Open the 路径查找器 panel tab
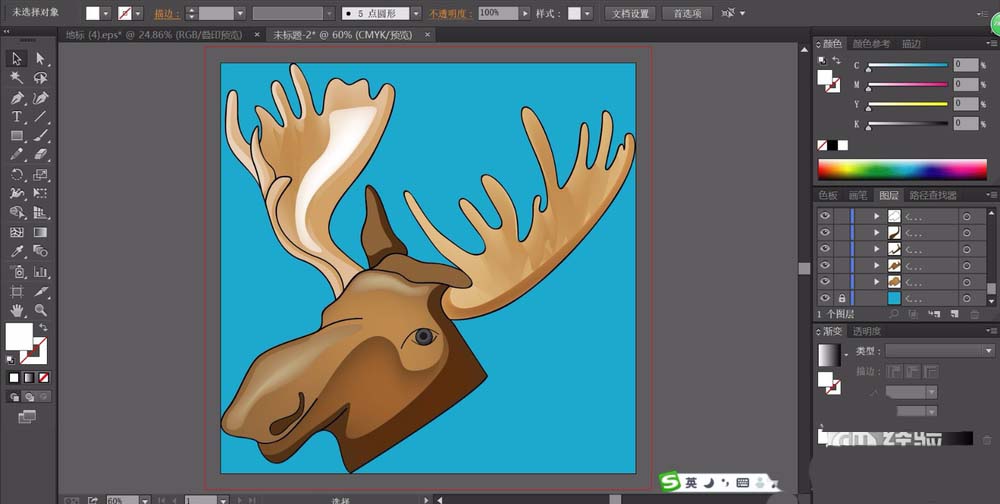The height and width of the screenshot is (504, 1000). pos(935,196)
